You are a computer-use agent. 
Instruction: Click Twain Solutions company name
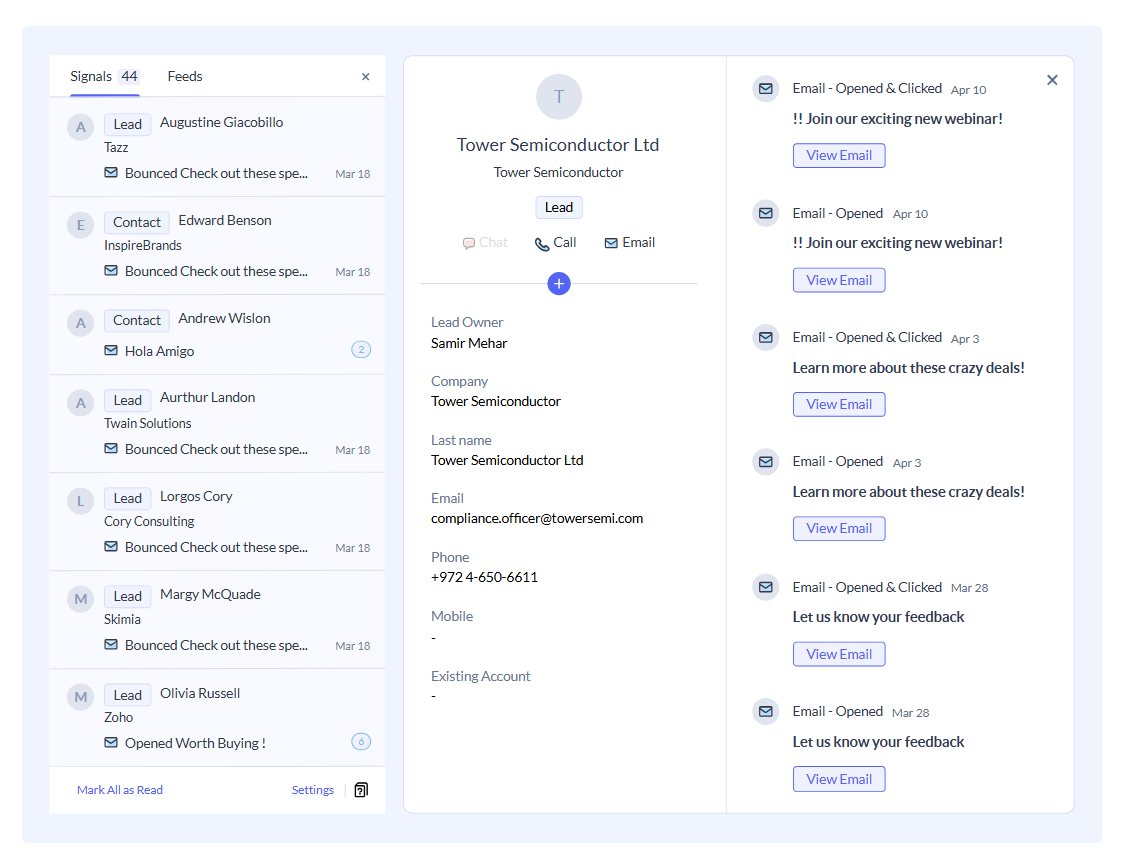pos(147,424)
